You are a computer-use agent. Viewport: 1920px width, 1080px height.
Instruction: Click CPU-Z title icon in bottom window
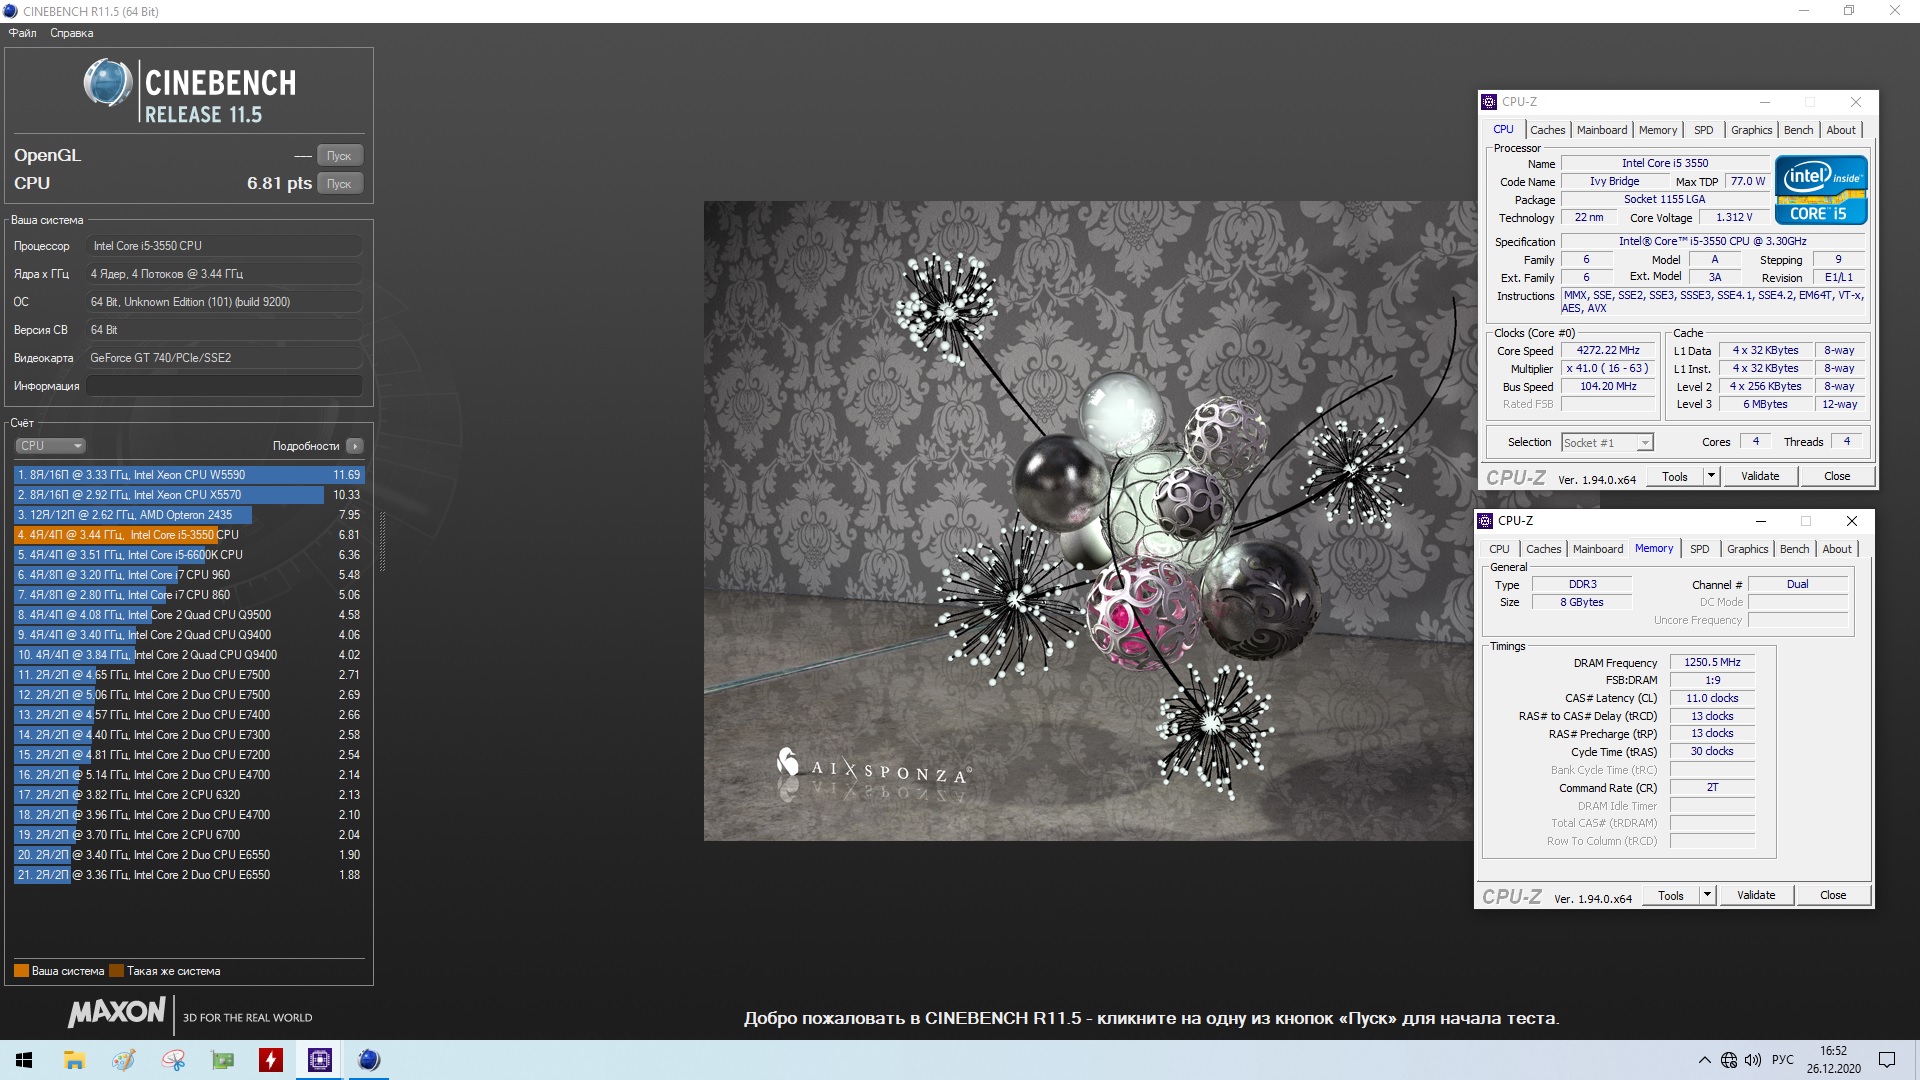click(x=1485, y=521)
